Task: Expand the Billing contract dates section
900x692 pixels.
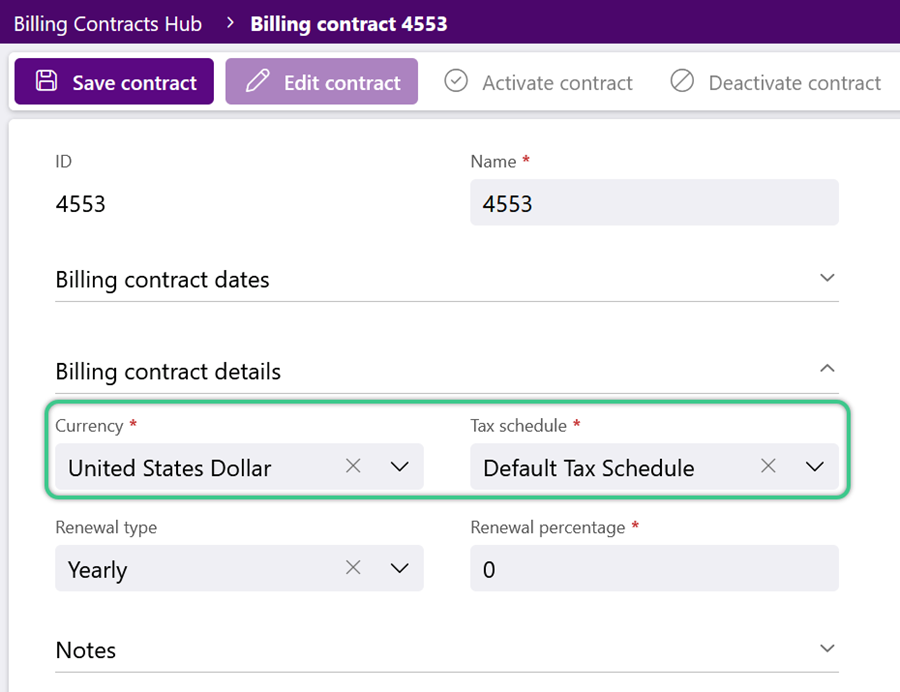Action: pyautogui.click(x=827, y=278)
